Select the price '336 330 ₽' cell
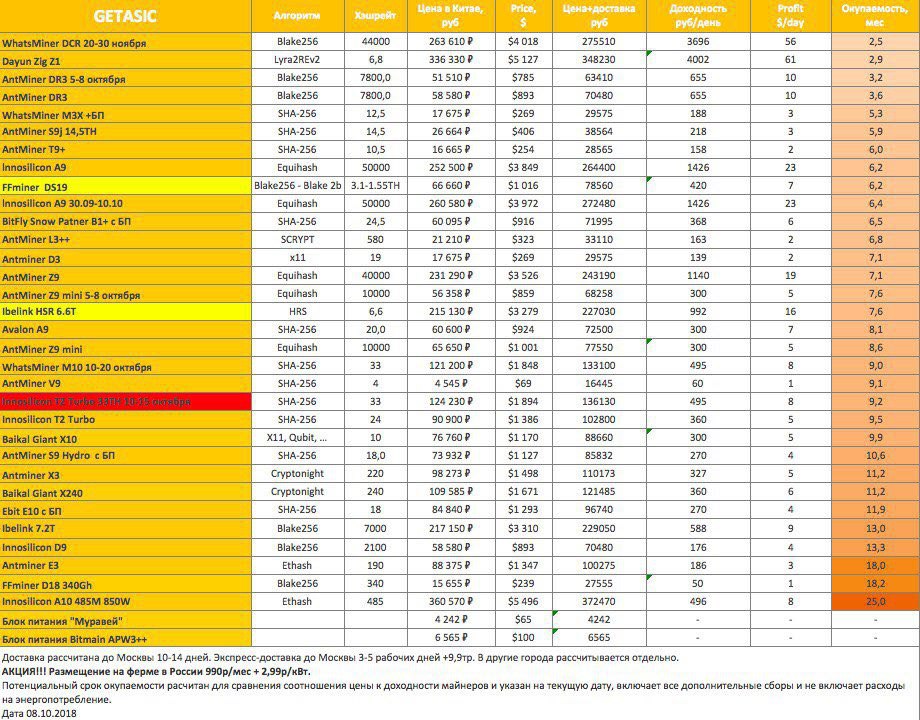The height and width of the screenshot is (720, 920). [x=451, y=60]
